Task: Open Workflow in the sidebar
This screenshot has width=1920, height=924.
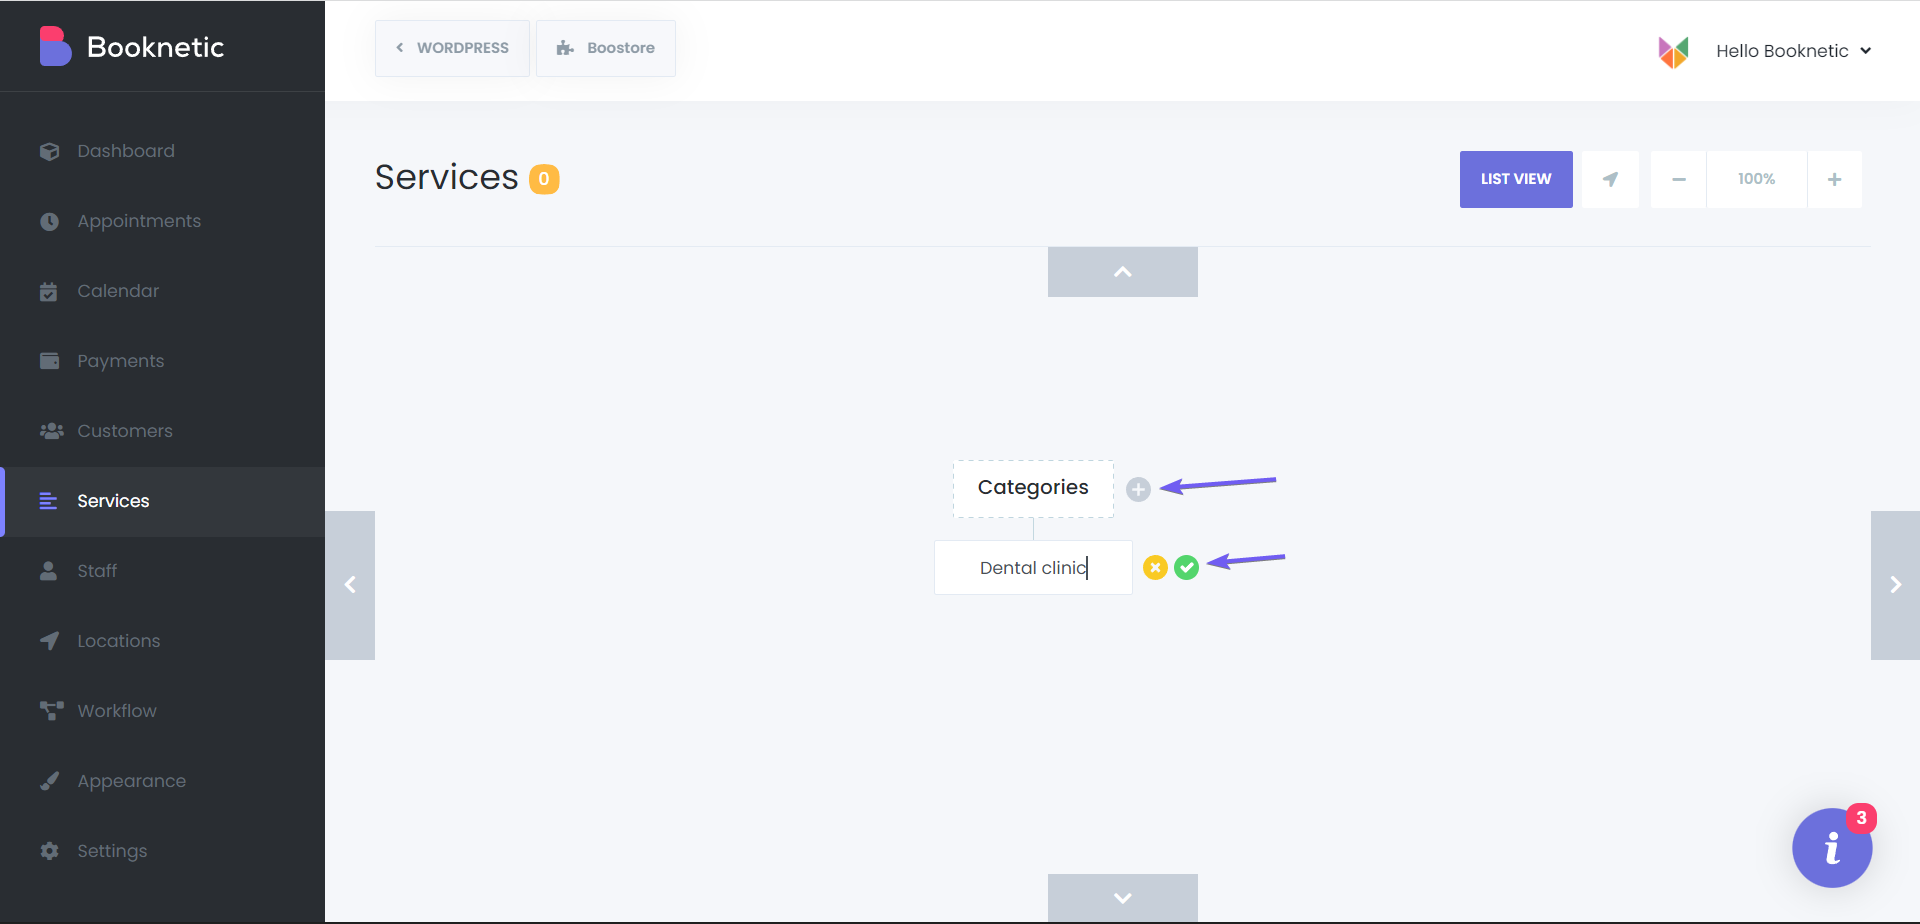Action: click(162, 711)
